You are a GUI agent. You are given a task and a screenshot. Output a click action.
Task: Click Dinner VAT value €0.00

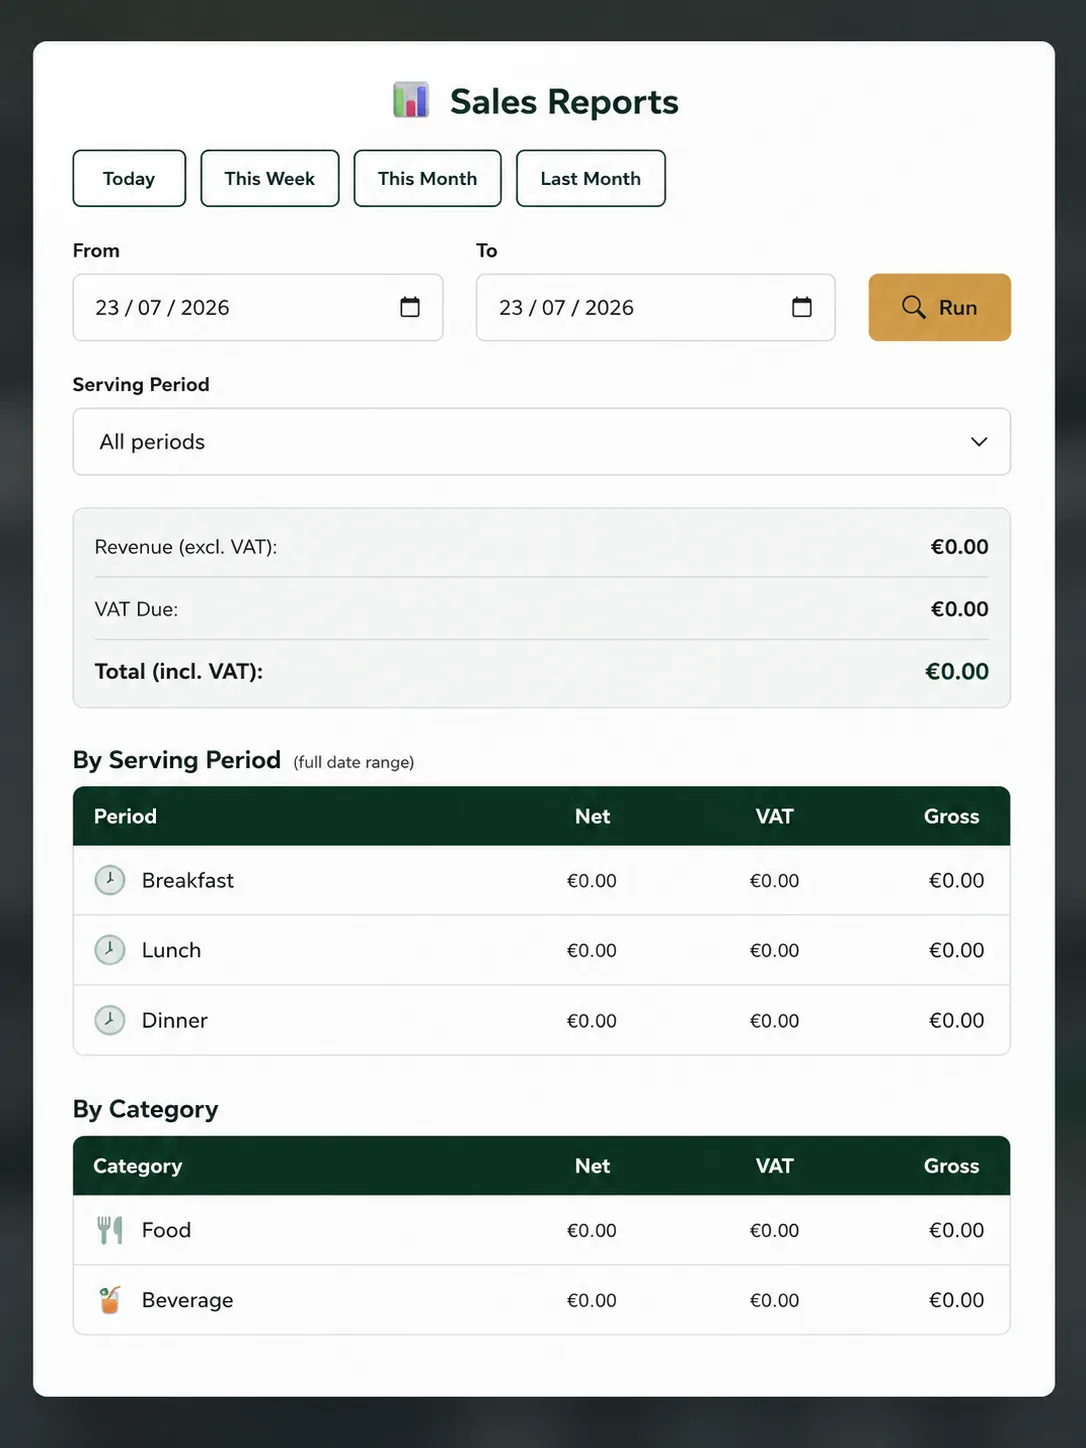(x=775, y=1020)
